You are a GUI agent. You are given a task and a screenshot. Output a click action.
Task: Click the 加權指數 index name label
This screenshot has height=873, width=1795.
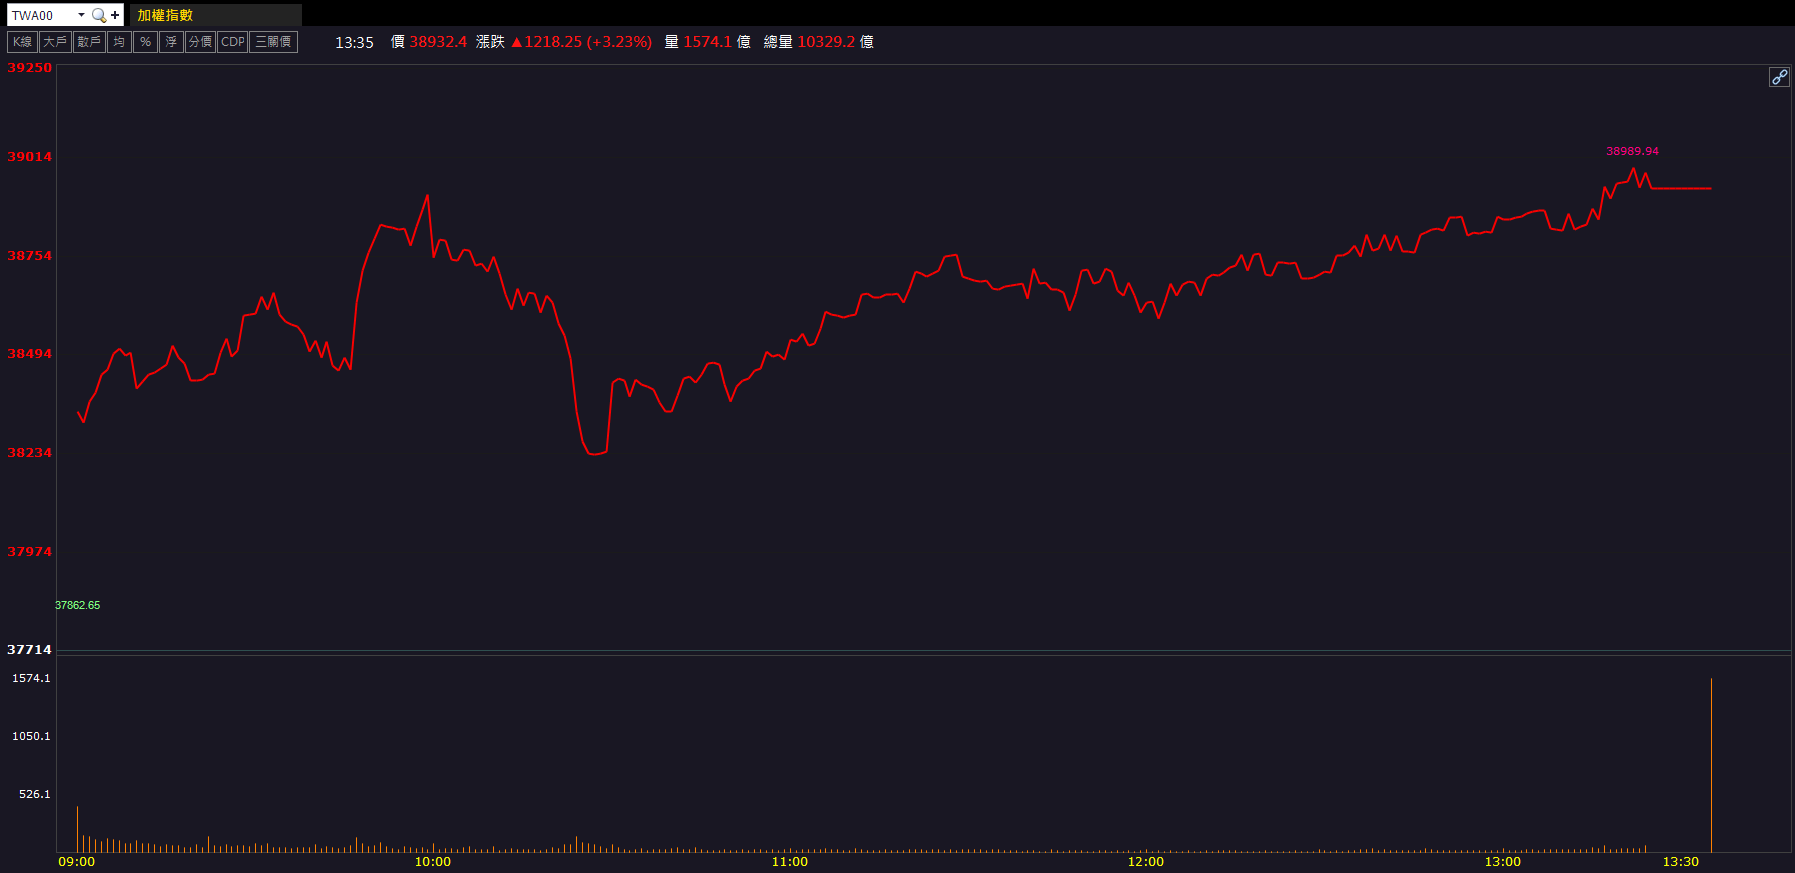(165, 15)
